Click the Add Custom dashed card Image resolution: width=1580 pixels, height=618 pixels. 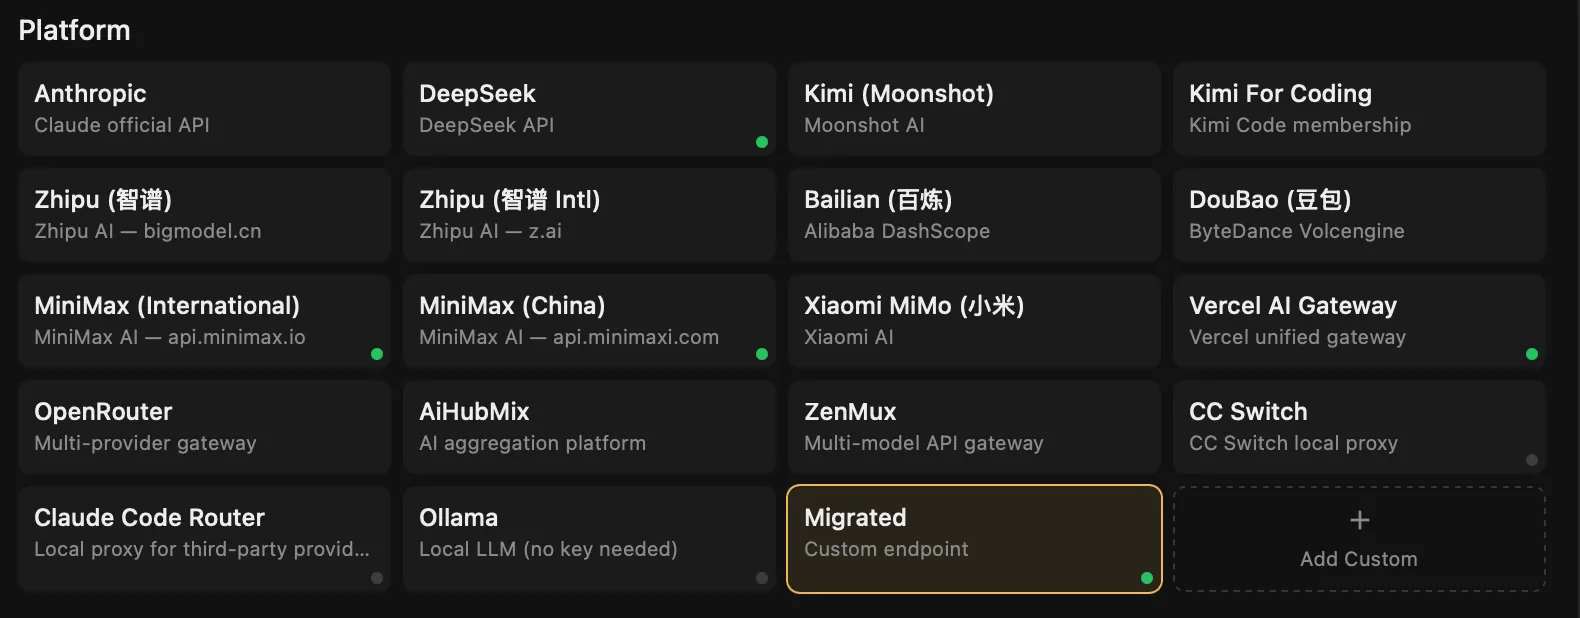tap(1358, 538)
